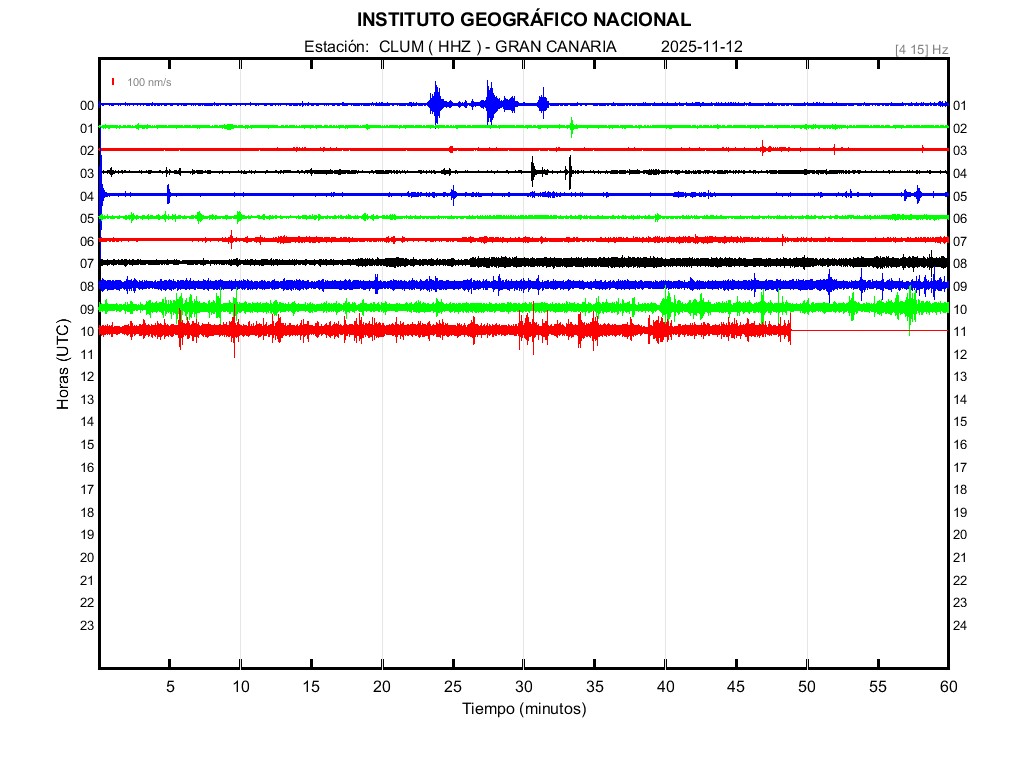The image size is (1024, 768).
Task: Select the "24" hour label on the right axis
Action: (960, 626)
